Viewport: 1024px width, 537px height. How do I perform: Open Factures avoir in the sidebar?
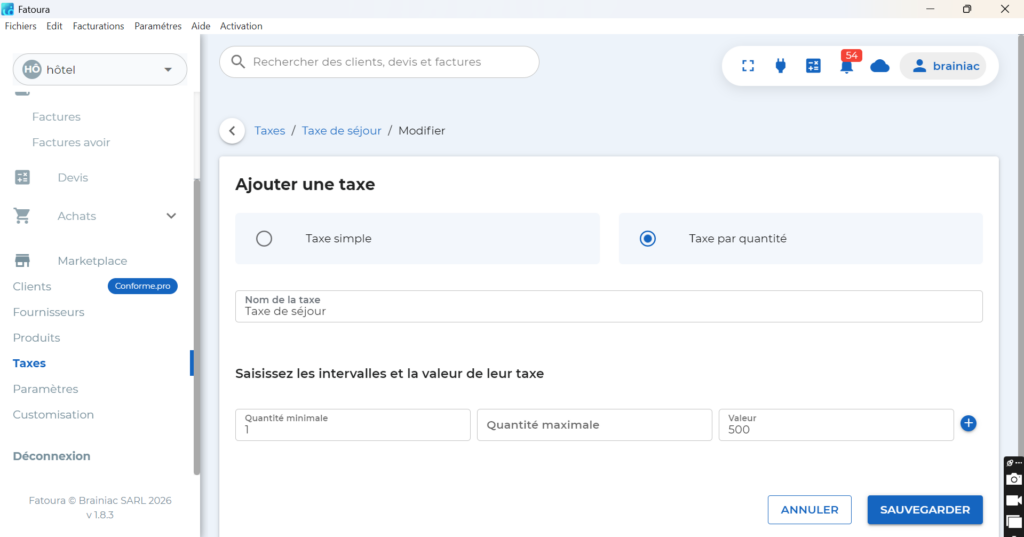[x=71, y=142]
